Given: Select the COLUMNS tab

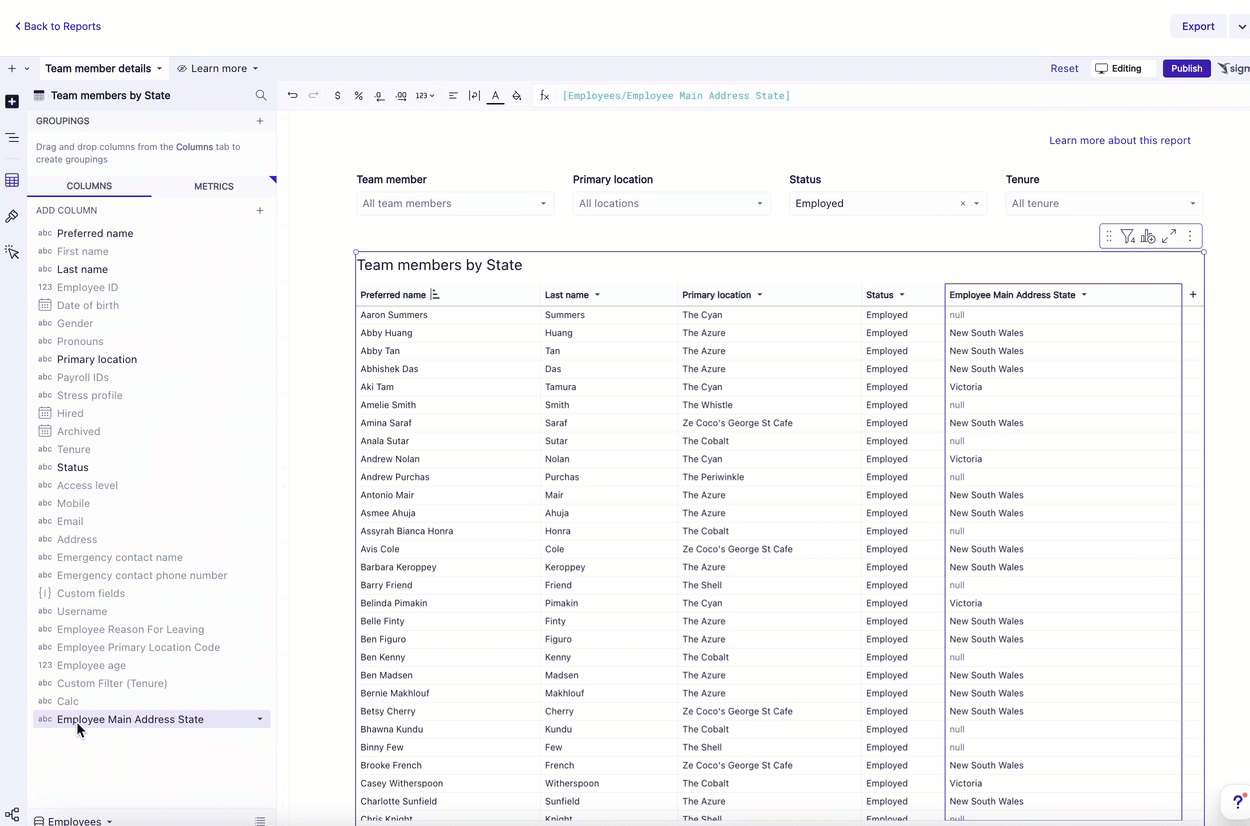Looking at the screenshot, I should coord(89,186).
